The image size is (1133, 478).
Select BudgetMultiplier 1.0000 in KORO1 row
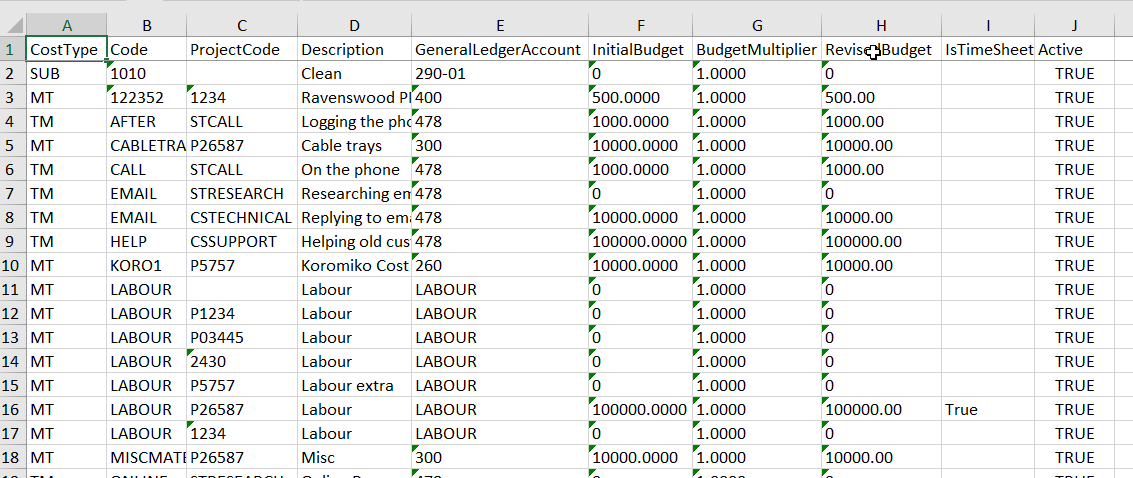click(x=757, y=265)
